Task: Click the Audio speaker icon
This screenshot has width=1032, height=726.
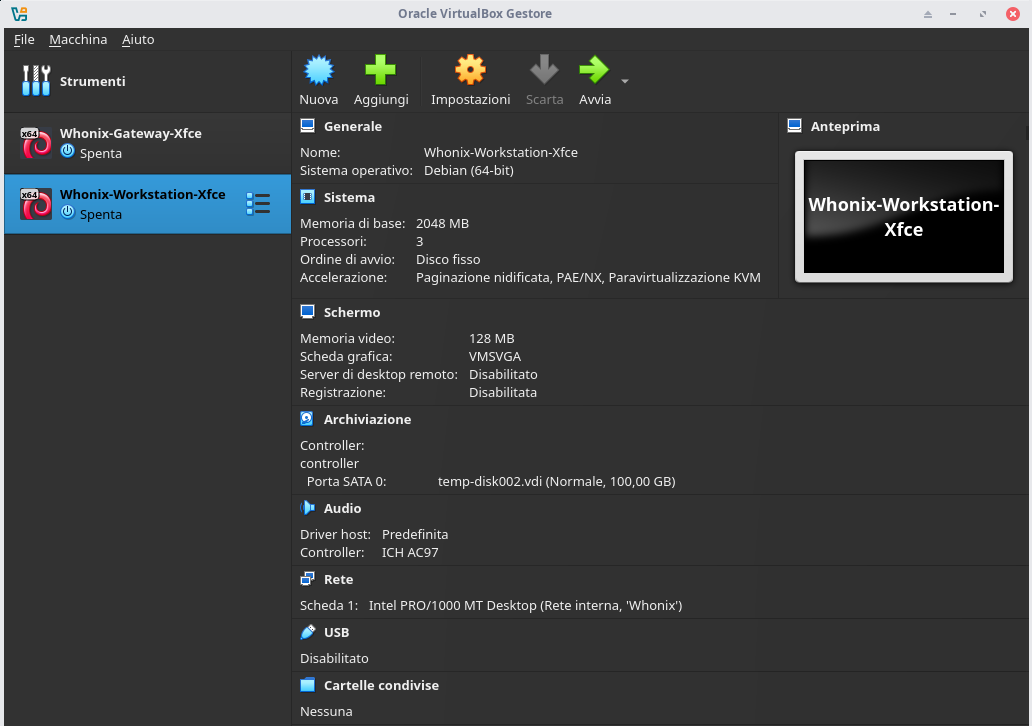Action: tap(307, 508)
